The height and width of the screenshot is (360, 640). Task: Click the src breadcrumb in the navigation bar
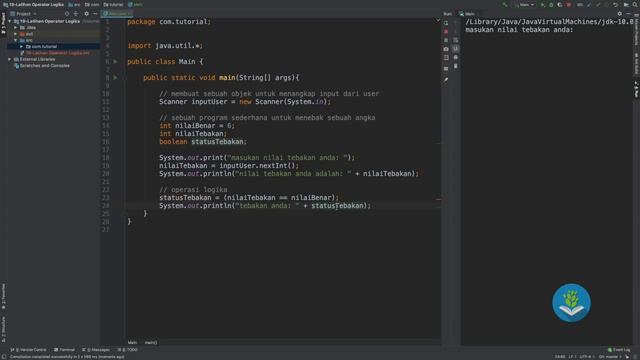[74, 4]
